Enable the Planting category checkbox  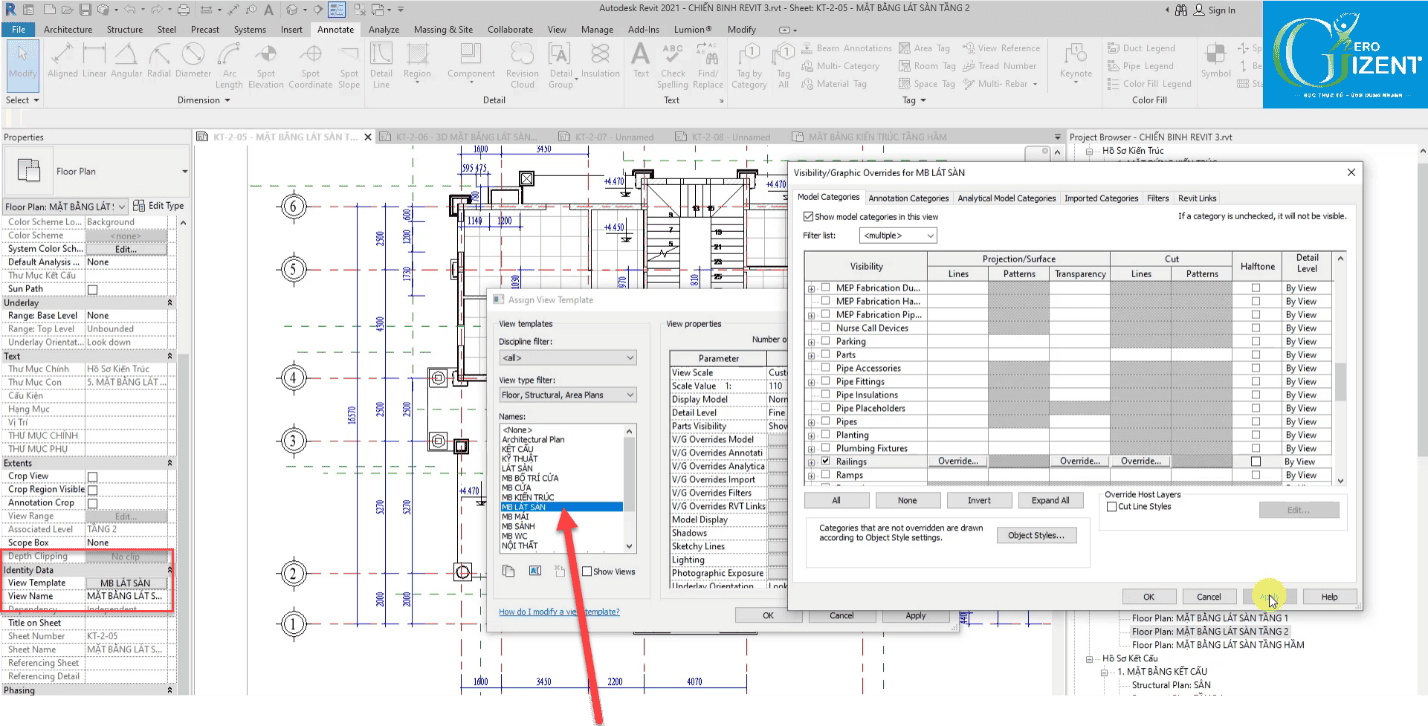click(826, 435)
